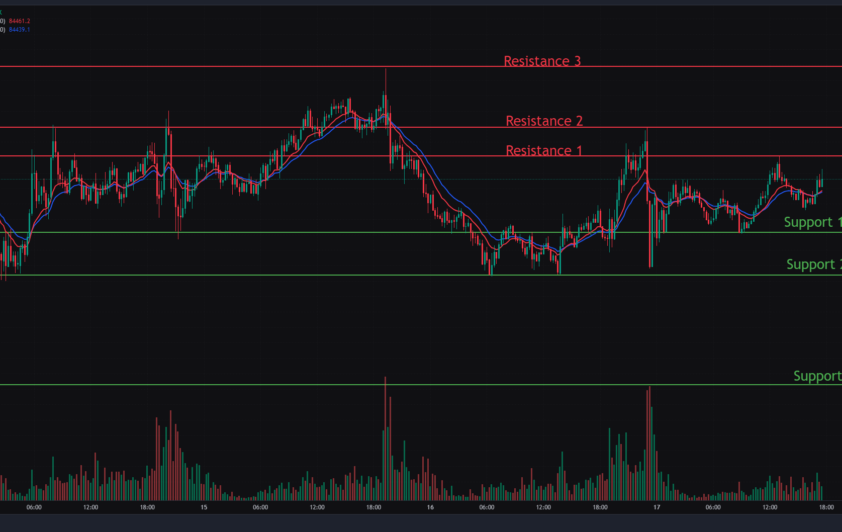Select the Support 1 label
842x532 pixels.
tap(812, 222)
